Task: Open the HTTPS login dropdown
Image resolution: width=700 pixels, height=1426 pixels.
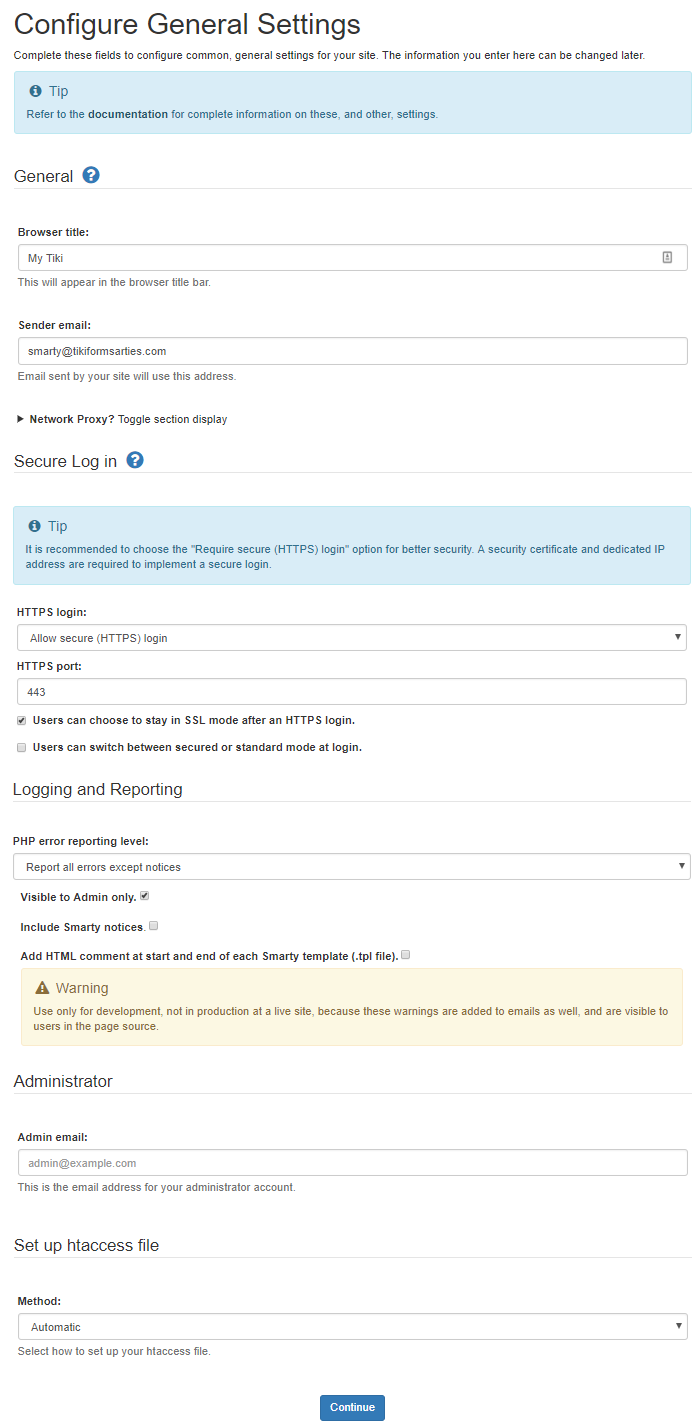Action: point(352,638)
